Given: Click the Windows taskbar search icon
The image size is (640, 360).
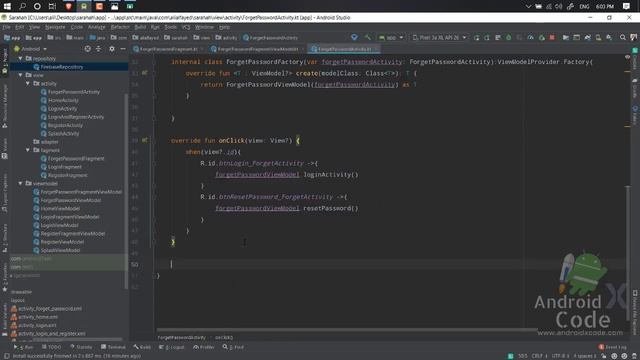Looking at the screenshot, I should click(22, 6).
